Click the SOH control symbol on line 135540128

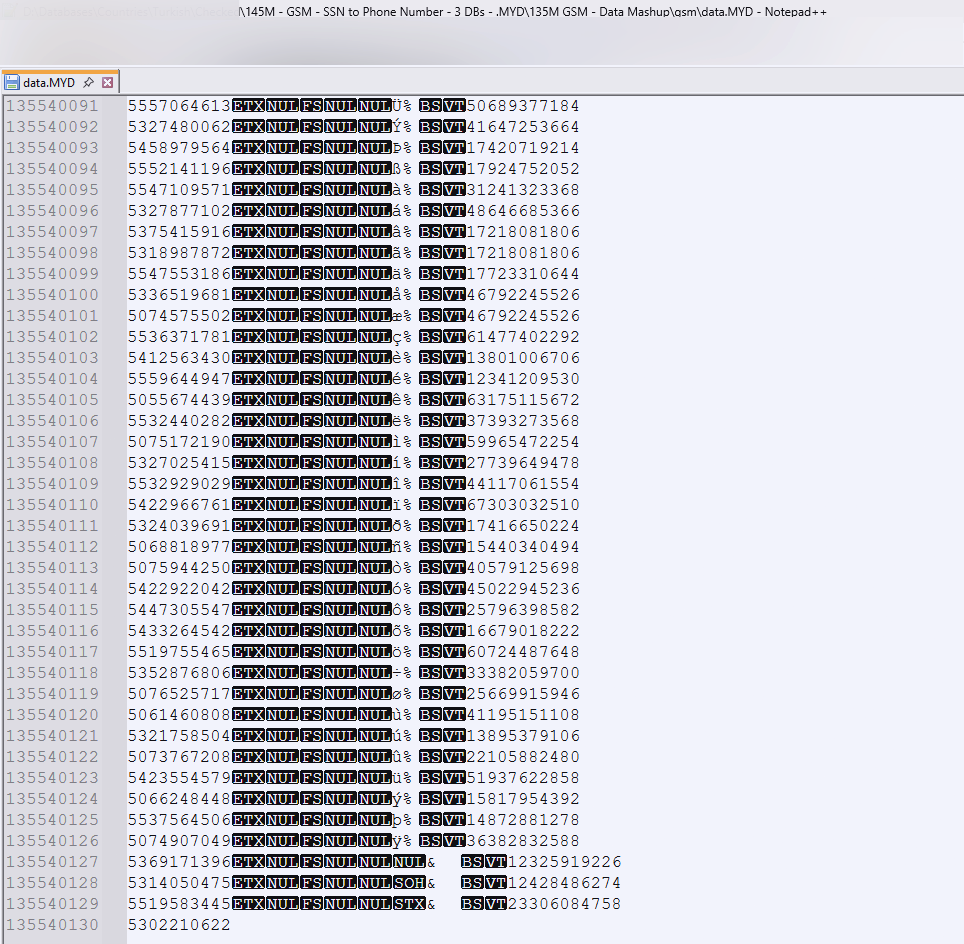point(409,883)
